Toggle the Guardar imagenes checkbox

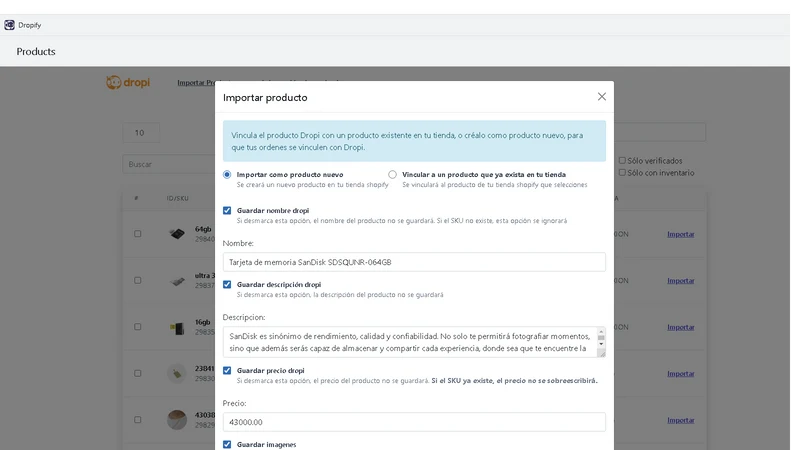point(227,444)
